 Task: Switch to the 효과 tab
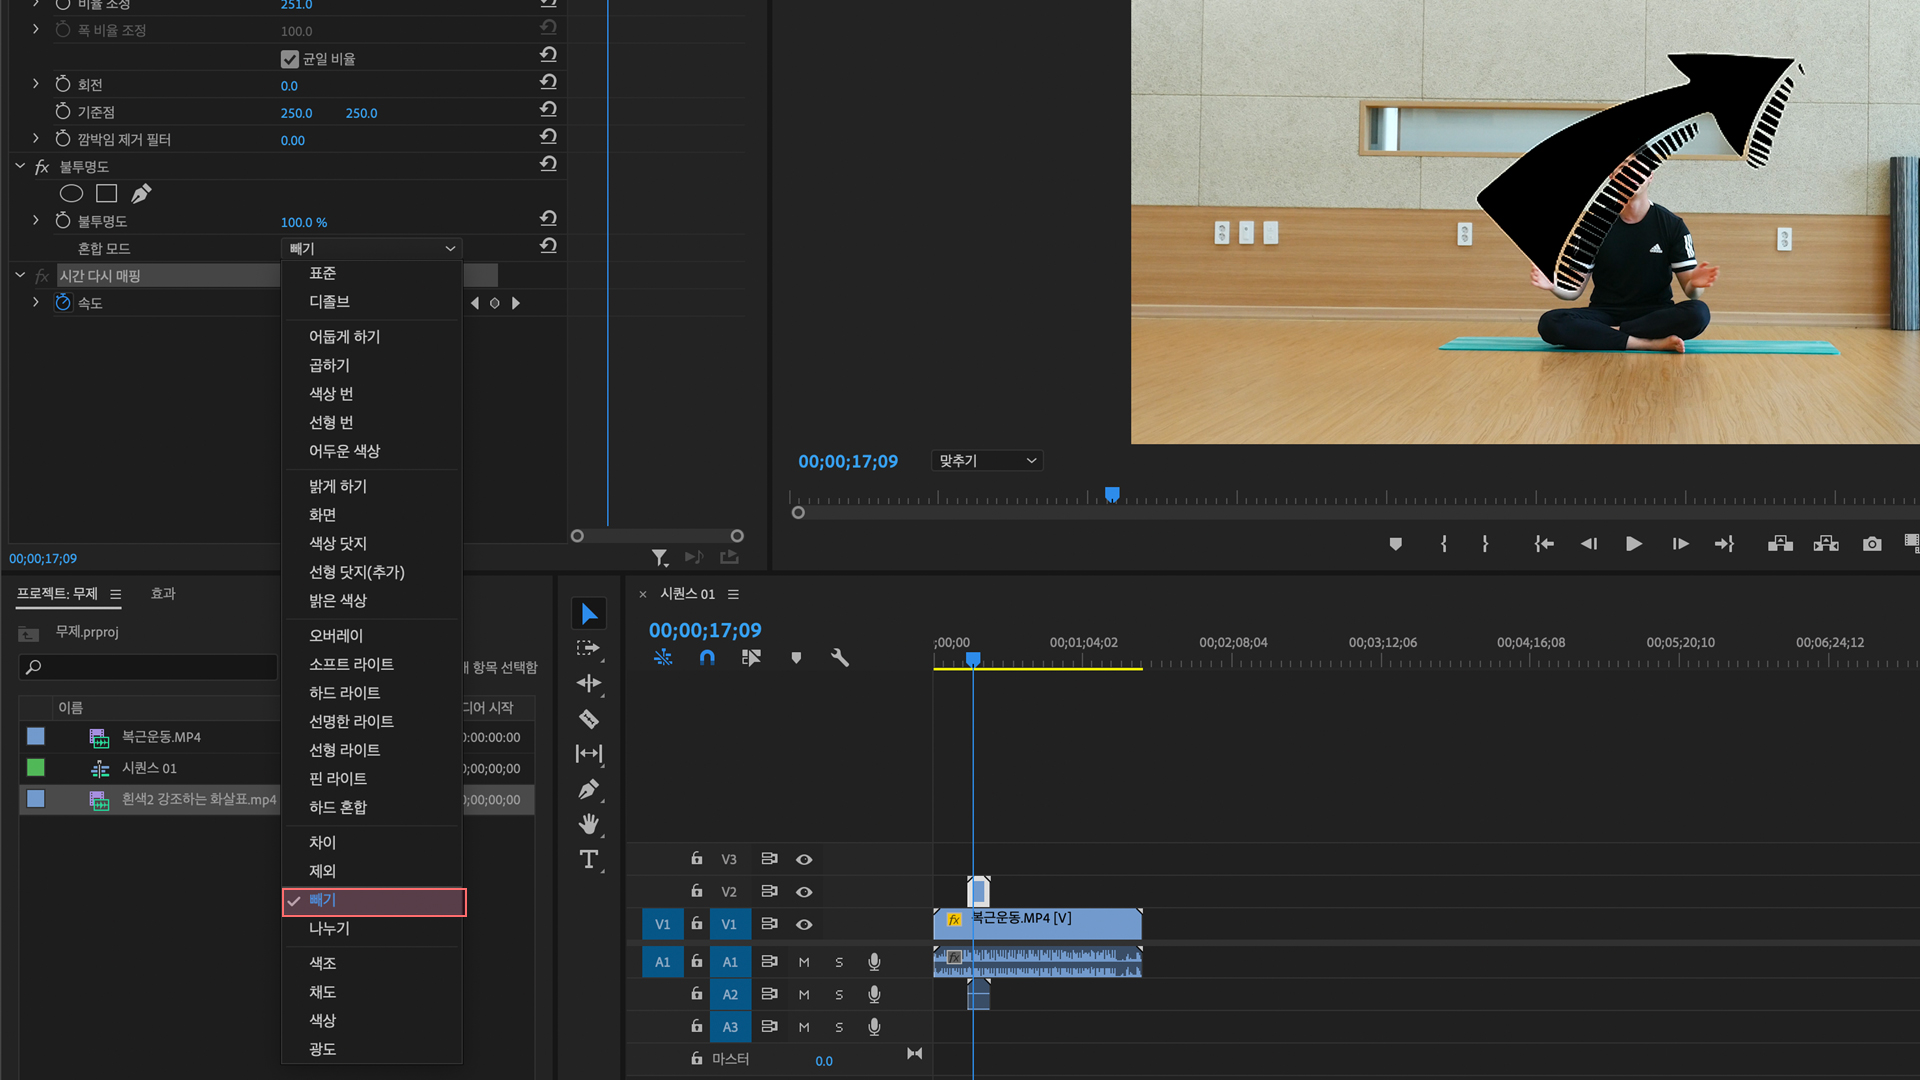pos(163,594)
